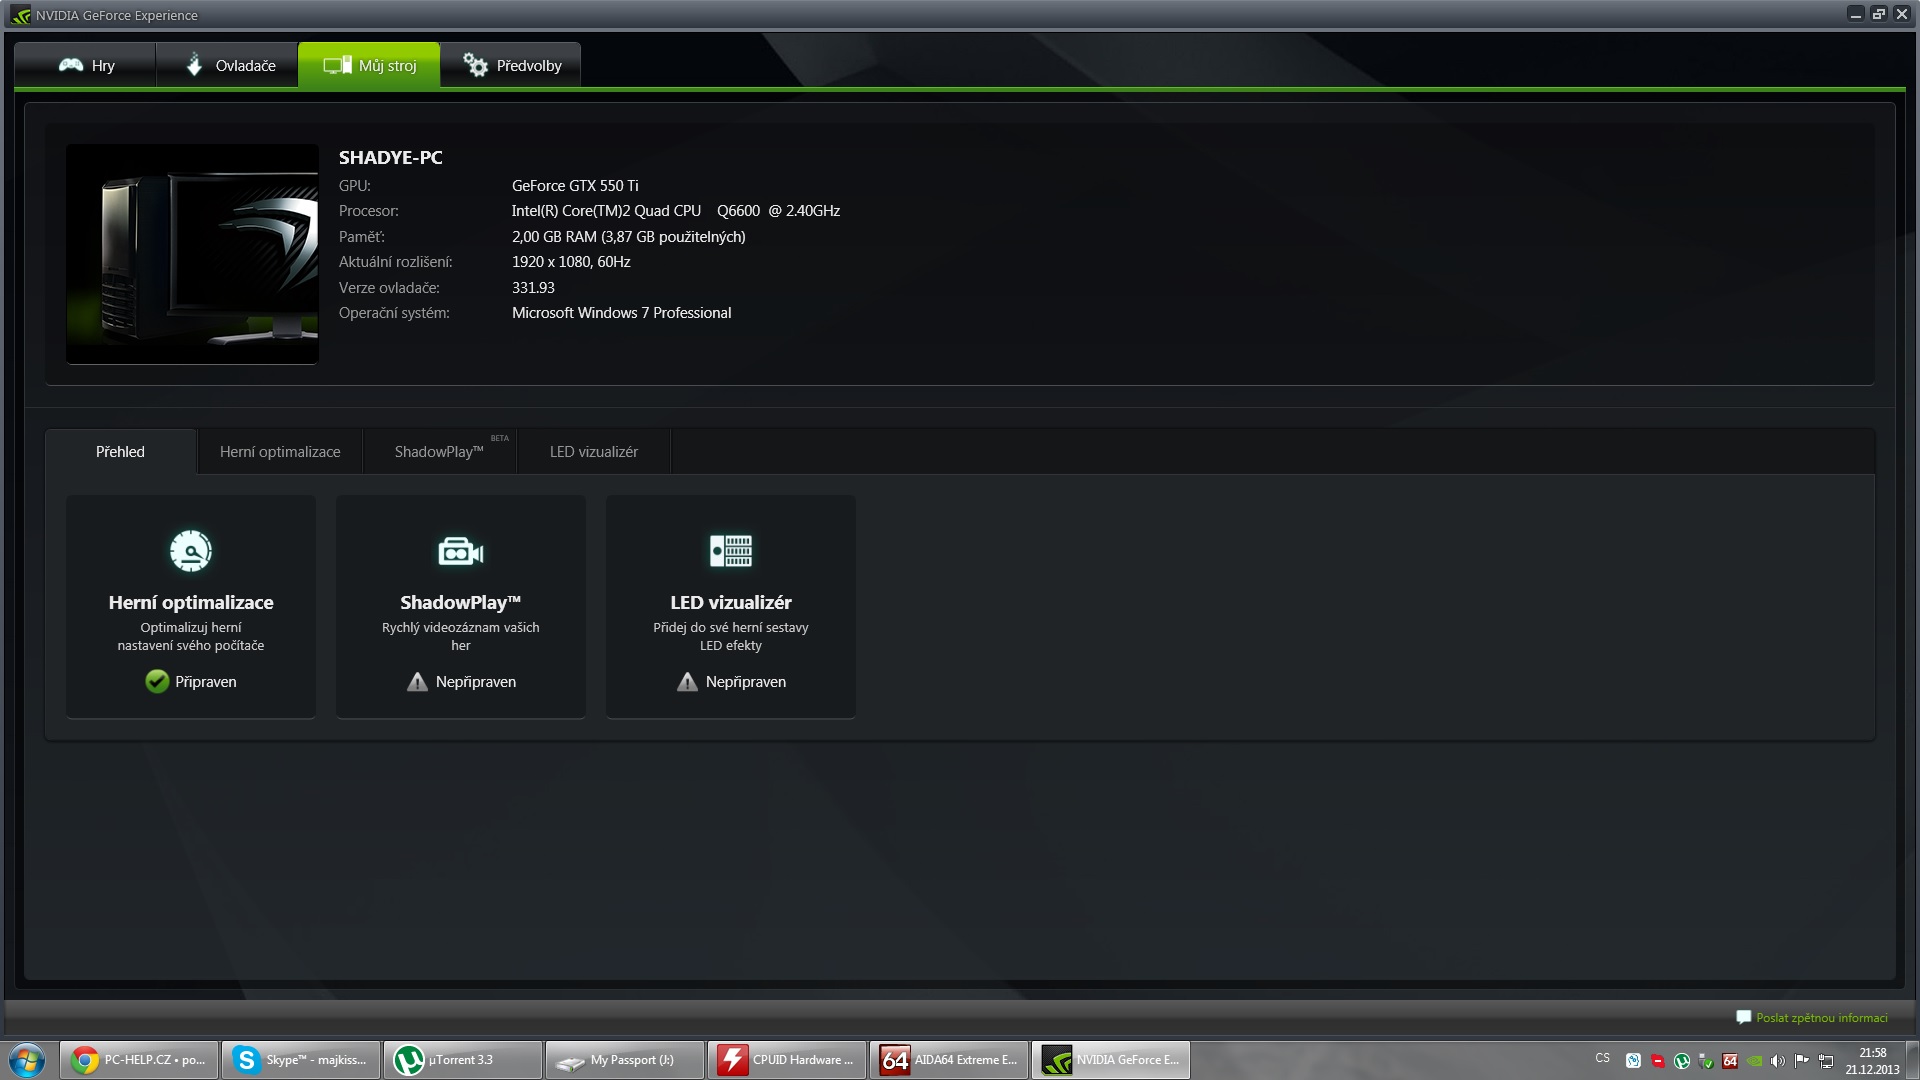
Task: Click the computer thumbnail image
Action: tap(192, 254)
